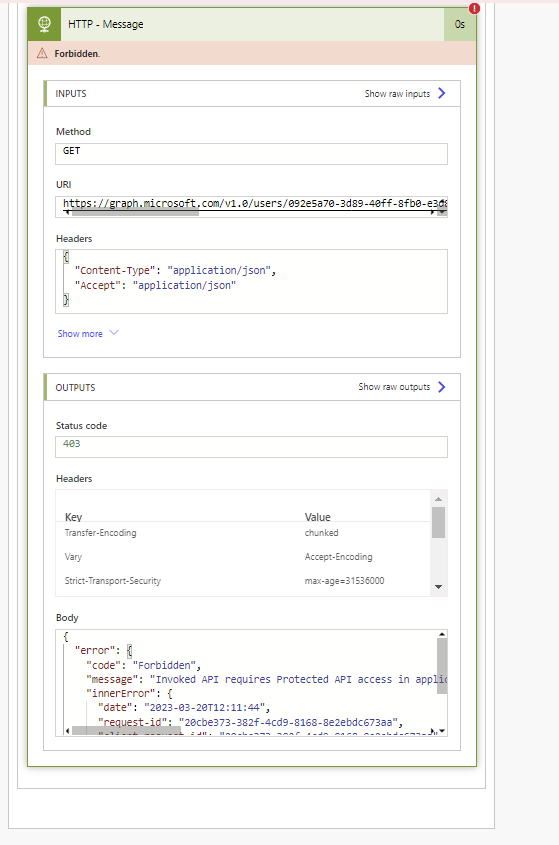
Task: Expand Show more under Headers
Action: (88, 334)
